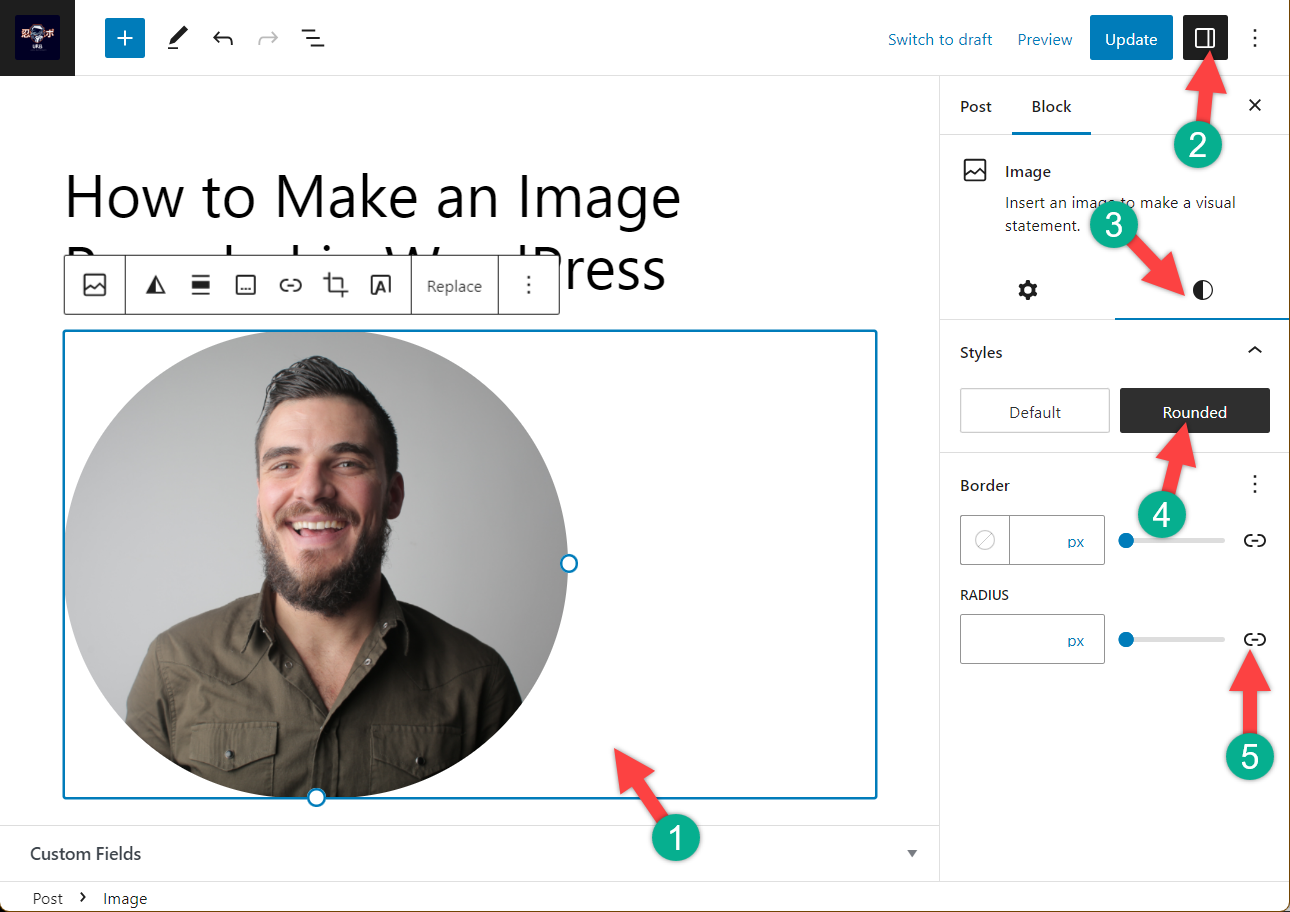This screenshot has height=912, width=1290.
Task: Click the block inserter plus button
Action: 125,38
